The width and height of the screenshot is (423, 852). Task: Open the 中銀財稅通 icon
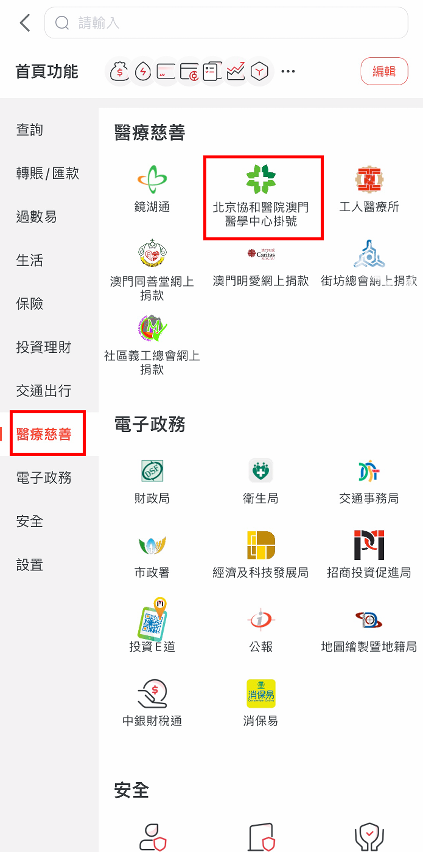(x=152, y=693)
